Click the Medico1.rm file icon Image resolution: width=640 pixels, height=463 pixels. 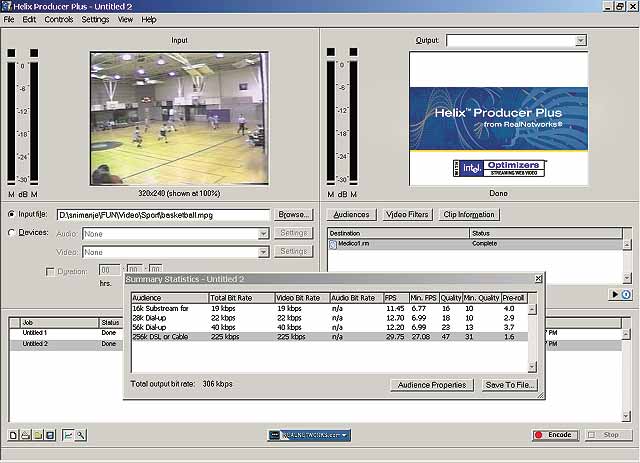coord(333,244)
